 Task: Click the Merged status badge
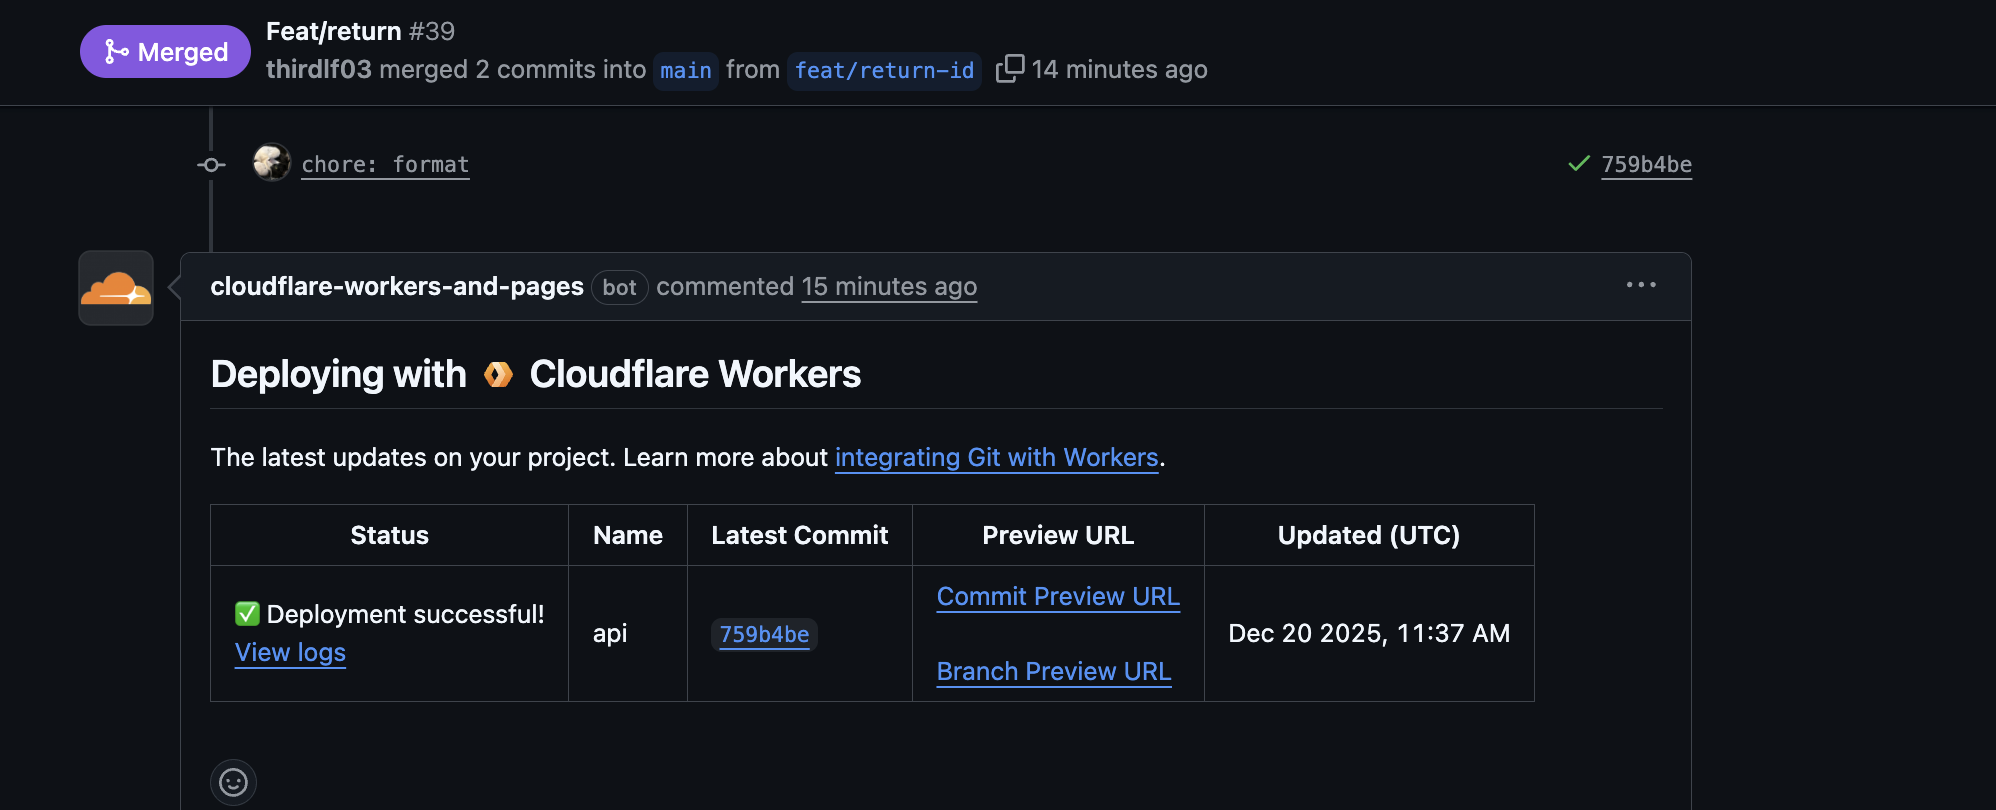(x=165, y=52)
